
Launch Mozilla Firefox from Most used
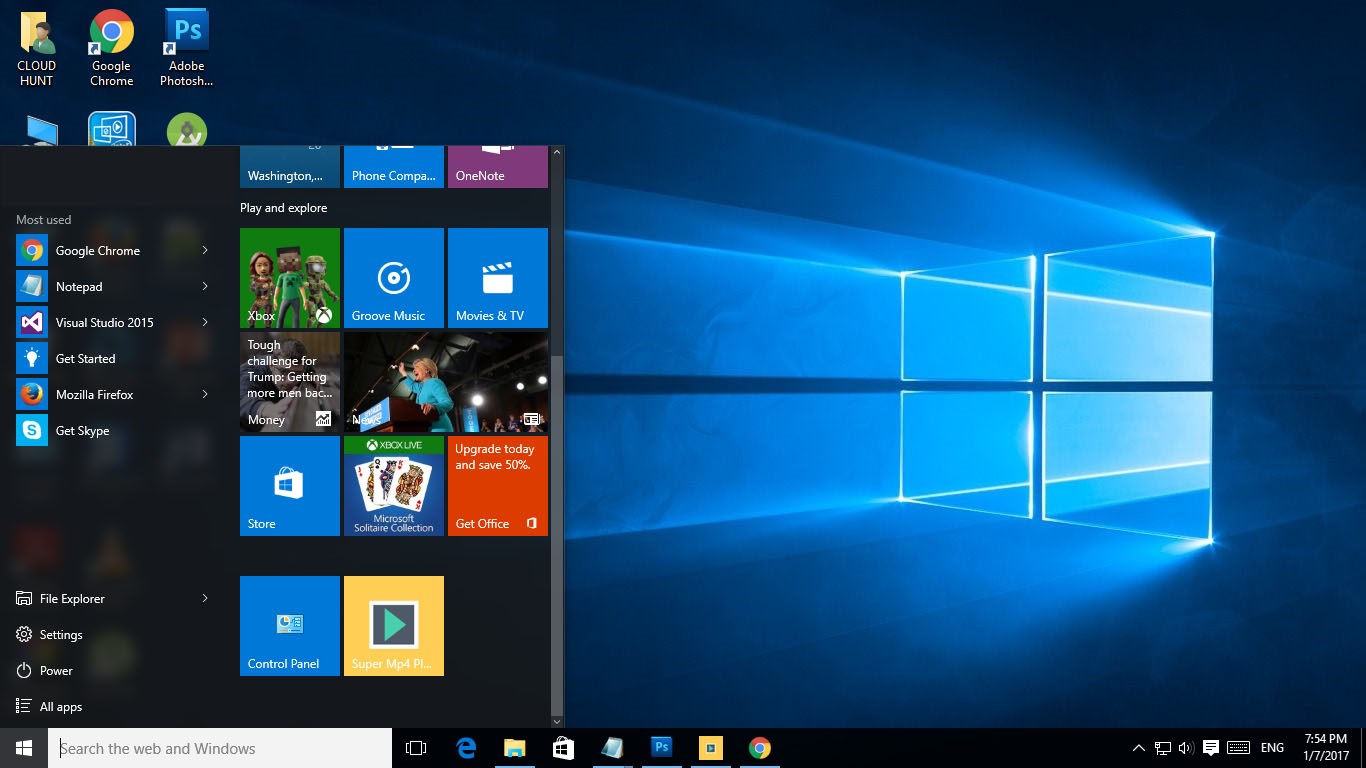click(x=95, y=395)
